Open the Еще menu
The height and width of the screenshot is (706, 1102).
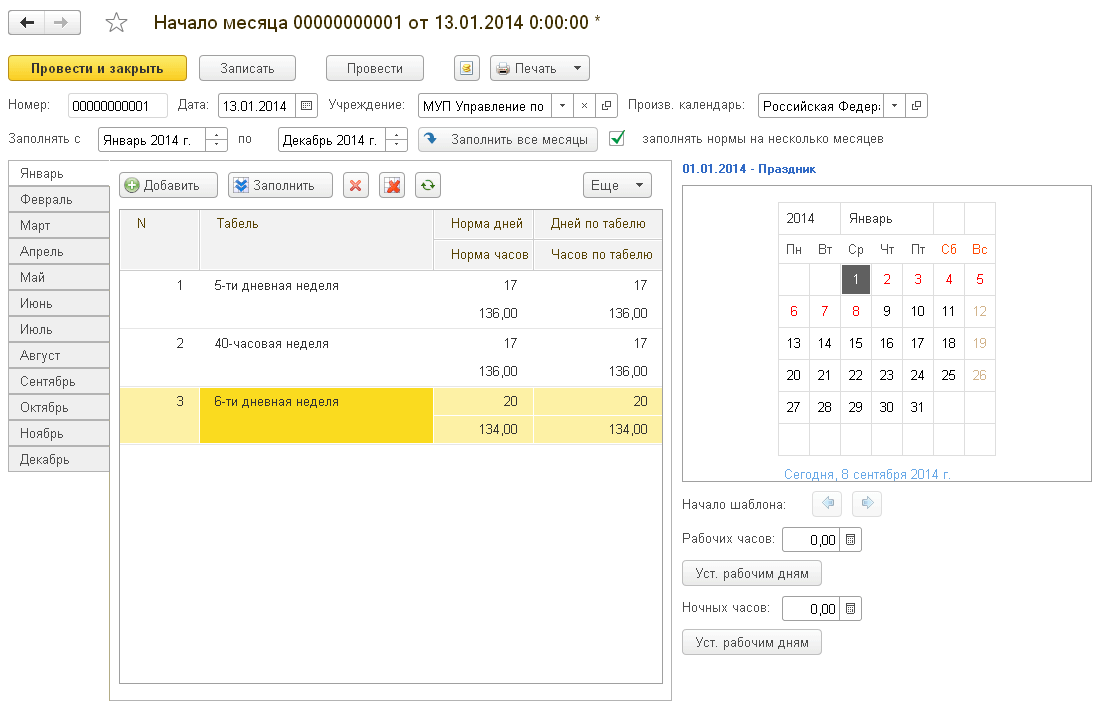coord(617,185)
